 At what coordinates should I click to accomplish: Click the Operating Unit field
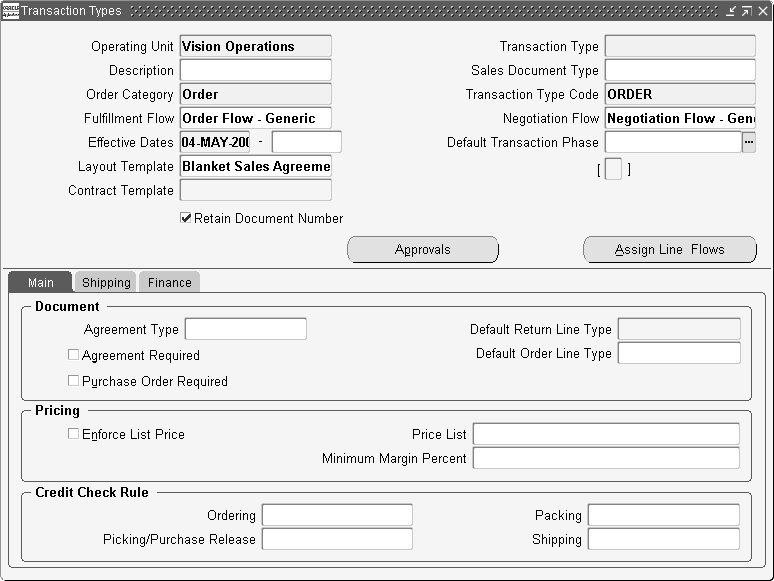(x=256, y=46)
